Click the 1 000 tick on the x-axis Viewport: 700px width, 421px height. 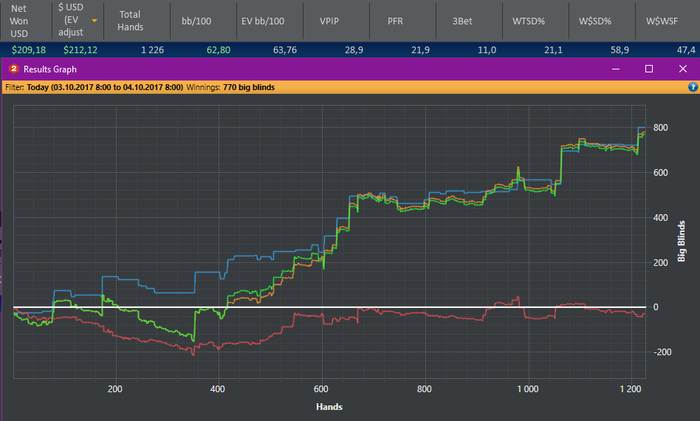coord(528,389)
